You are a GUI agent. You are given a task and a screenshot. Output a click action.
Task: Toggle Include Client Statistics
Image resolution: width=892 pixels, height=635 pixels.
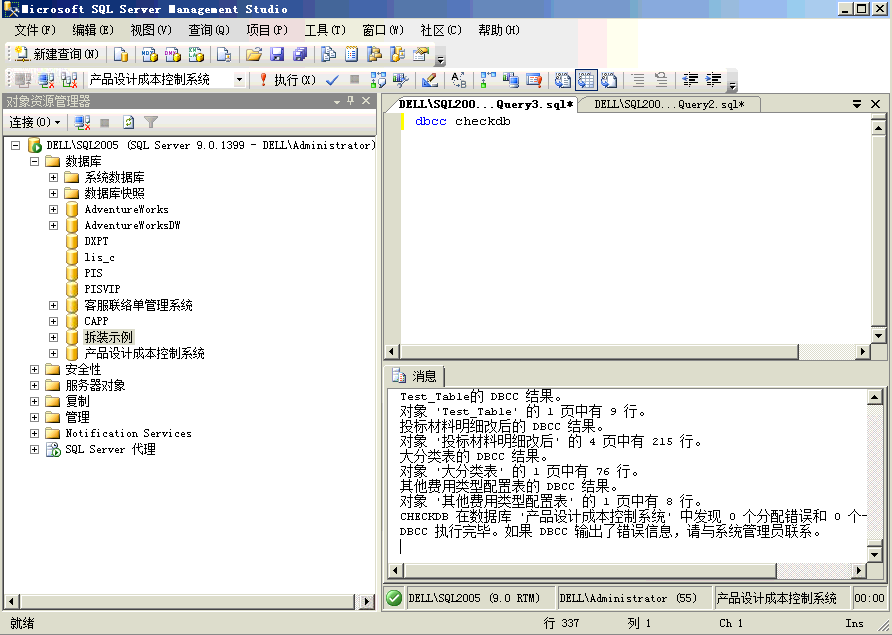[x=510, y=80]
